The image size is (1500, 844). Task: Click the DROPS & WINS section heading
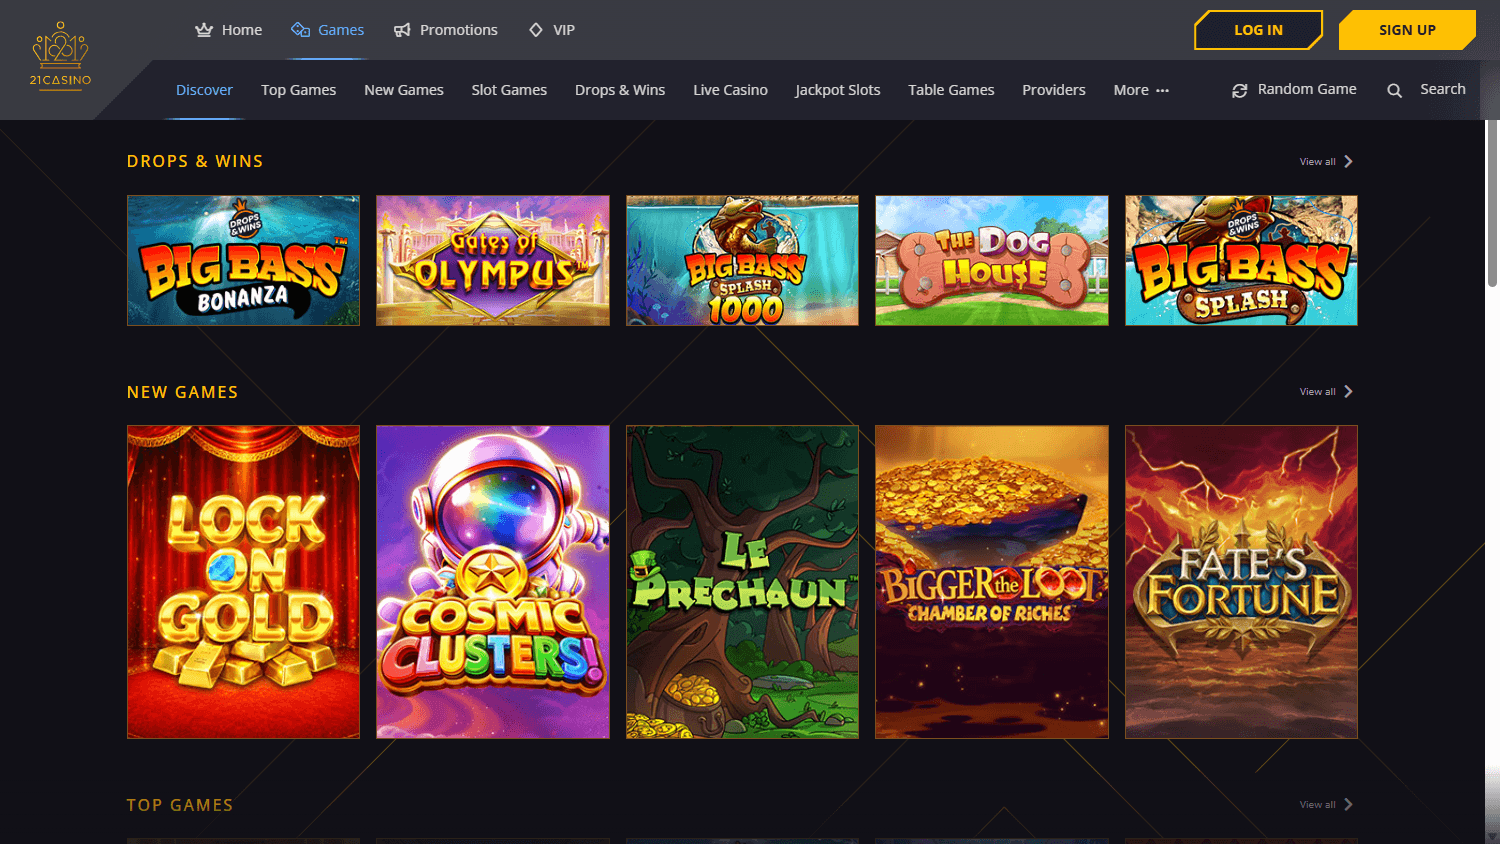pos(195,161)
